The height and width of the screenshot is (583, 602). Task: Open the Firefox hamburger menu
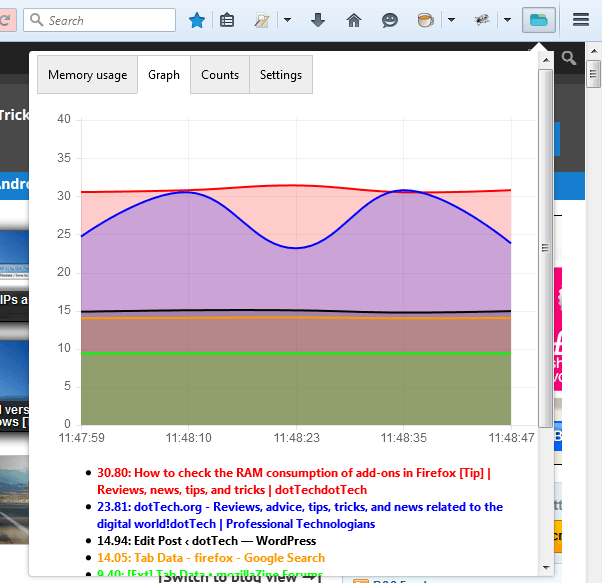coord(580,20)
